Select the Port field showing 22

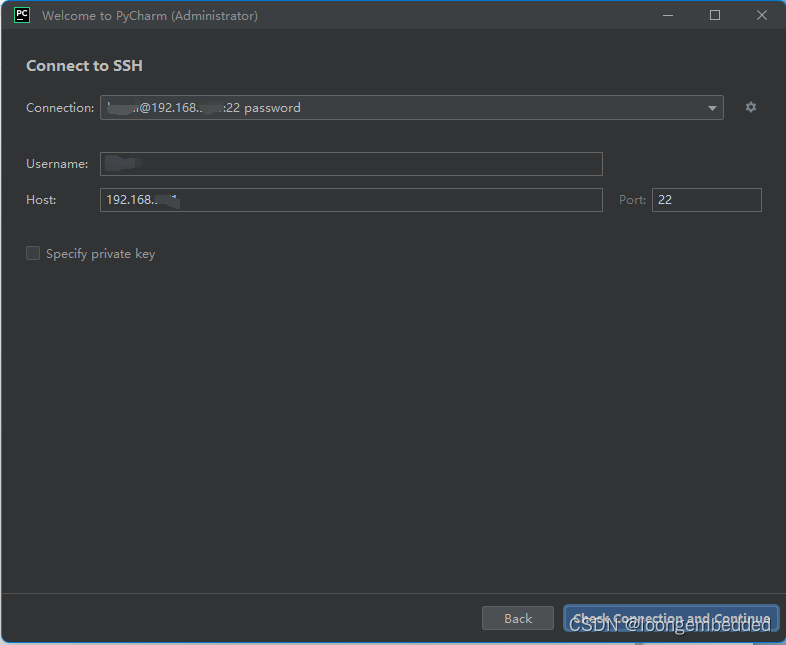(x=706, y=200)
